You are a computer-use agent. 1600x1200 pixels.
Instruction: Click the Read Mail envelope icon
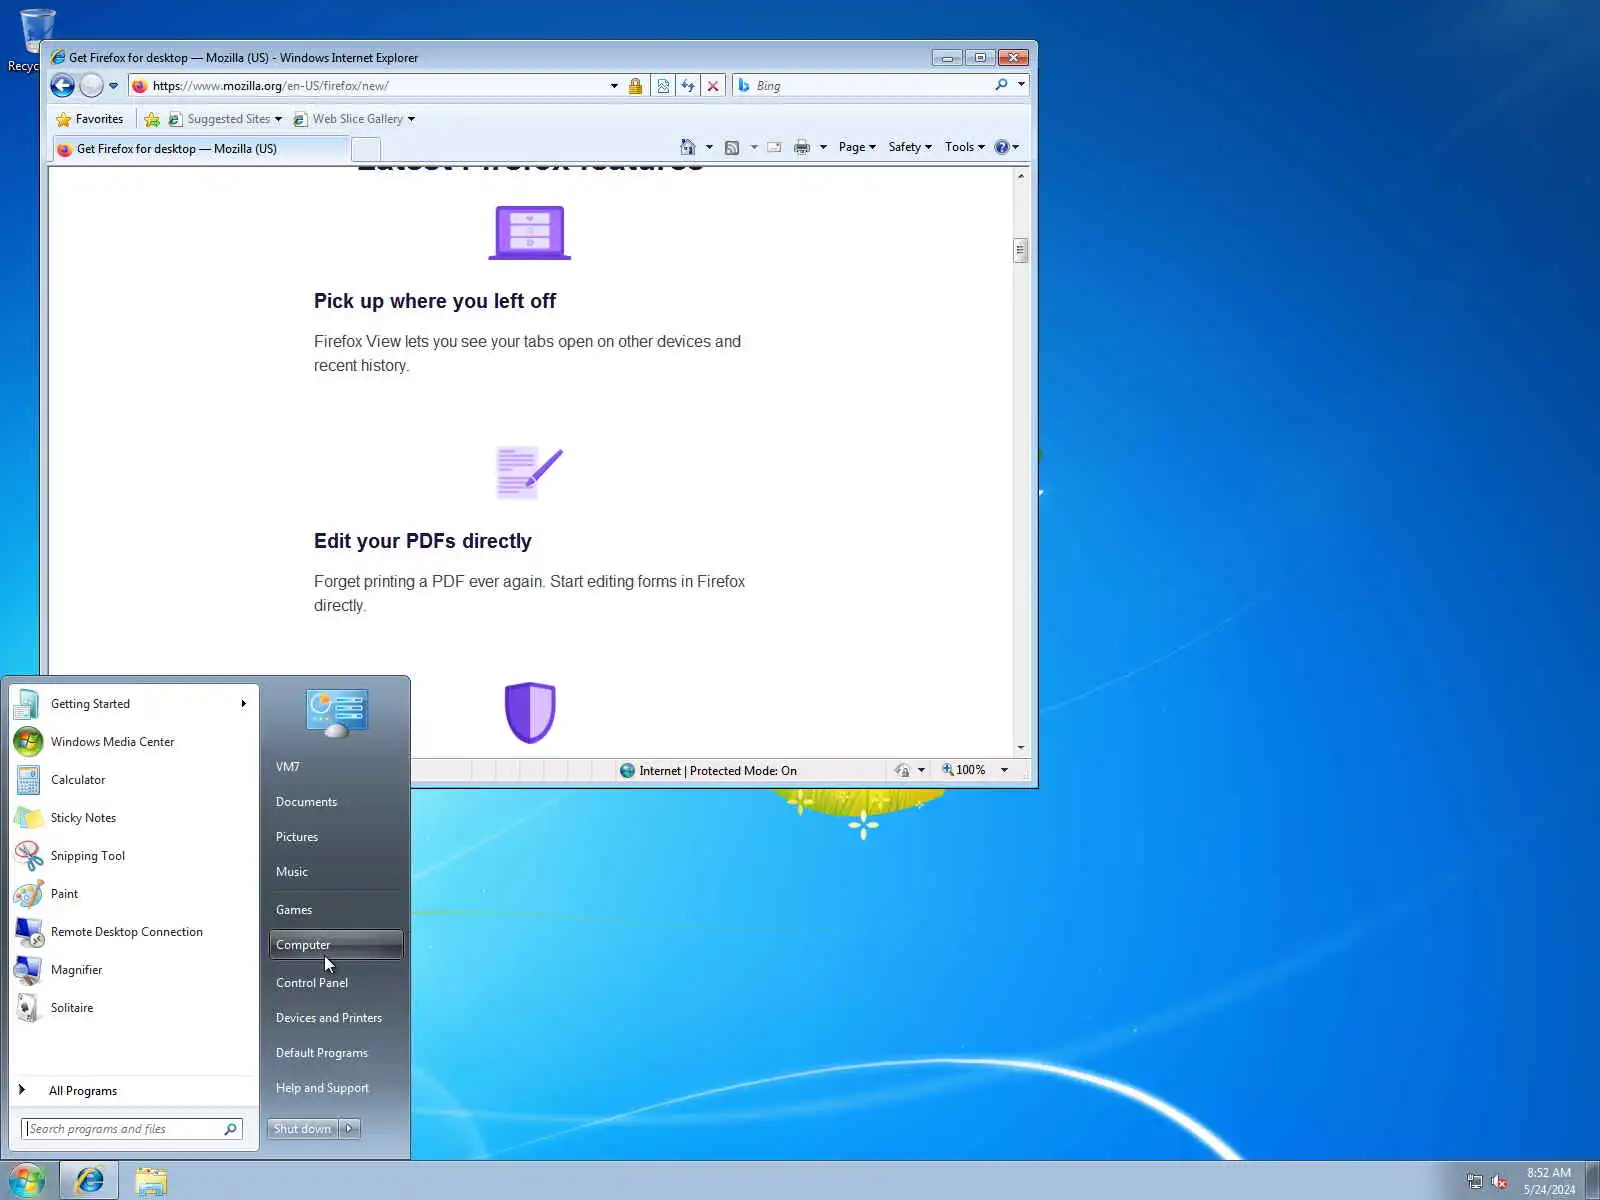pos(774,147)
